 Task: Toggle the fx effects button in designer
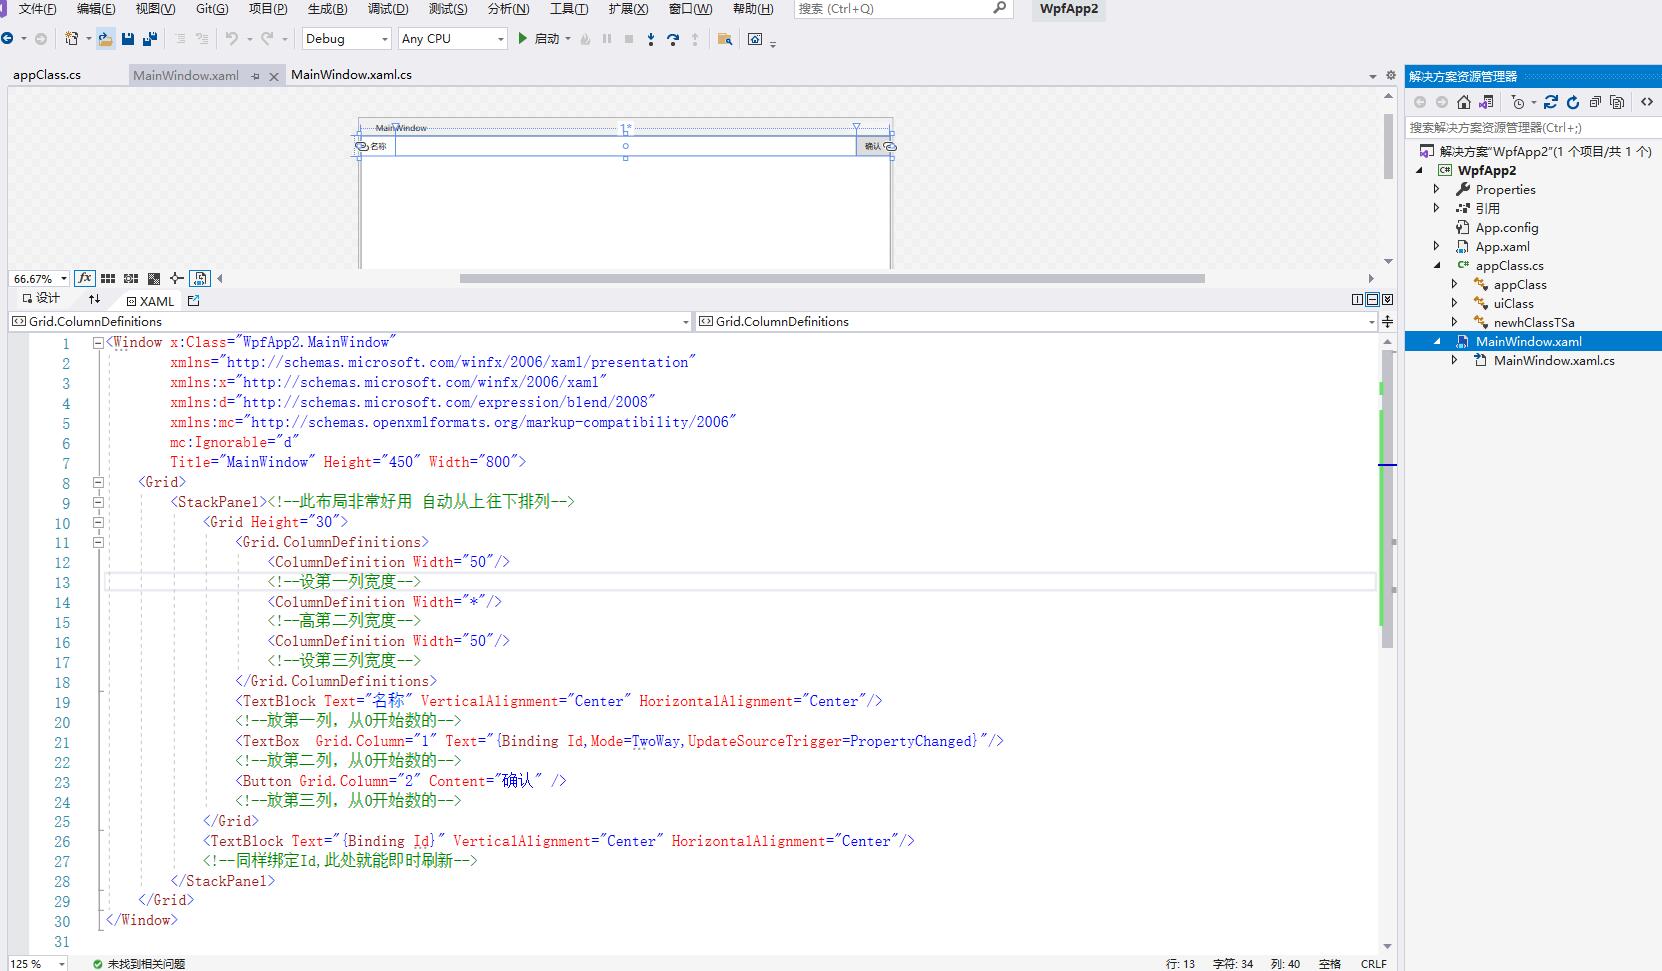tap(85, 278)
